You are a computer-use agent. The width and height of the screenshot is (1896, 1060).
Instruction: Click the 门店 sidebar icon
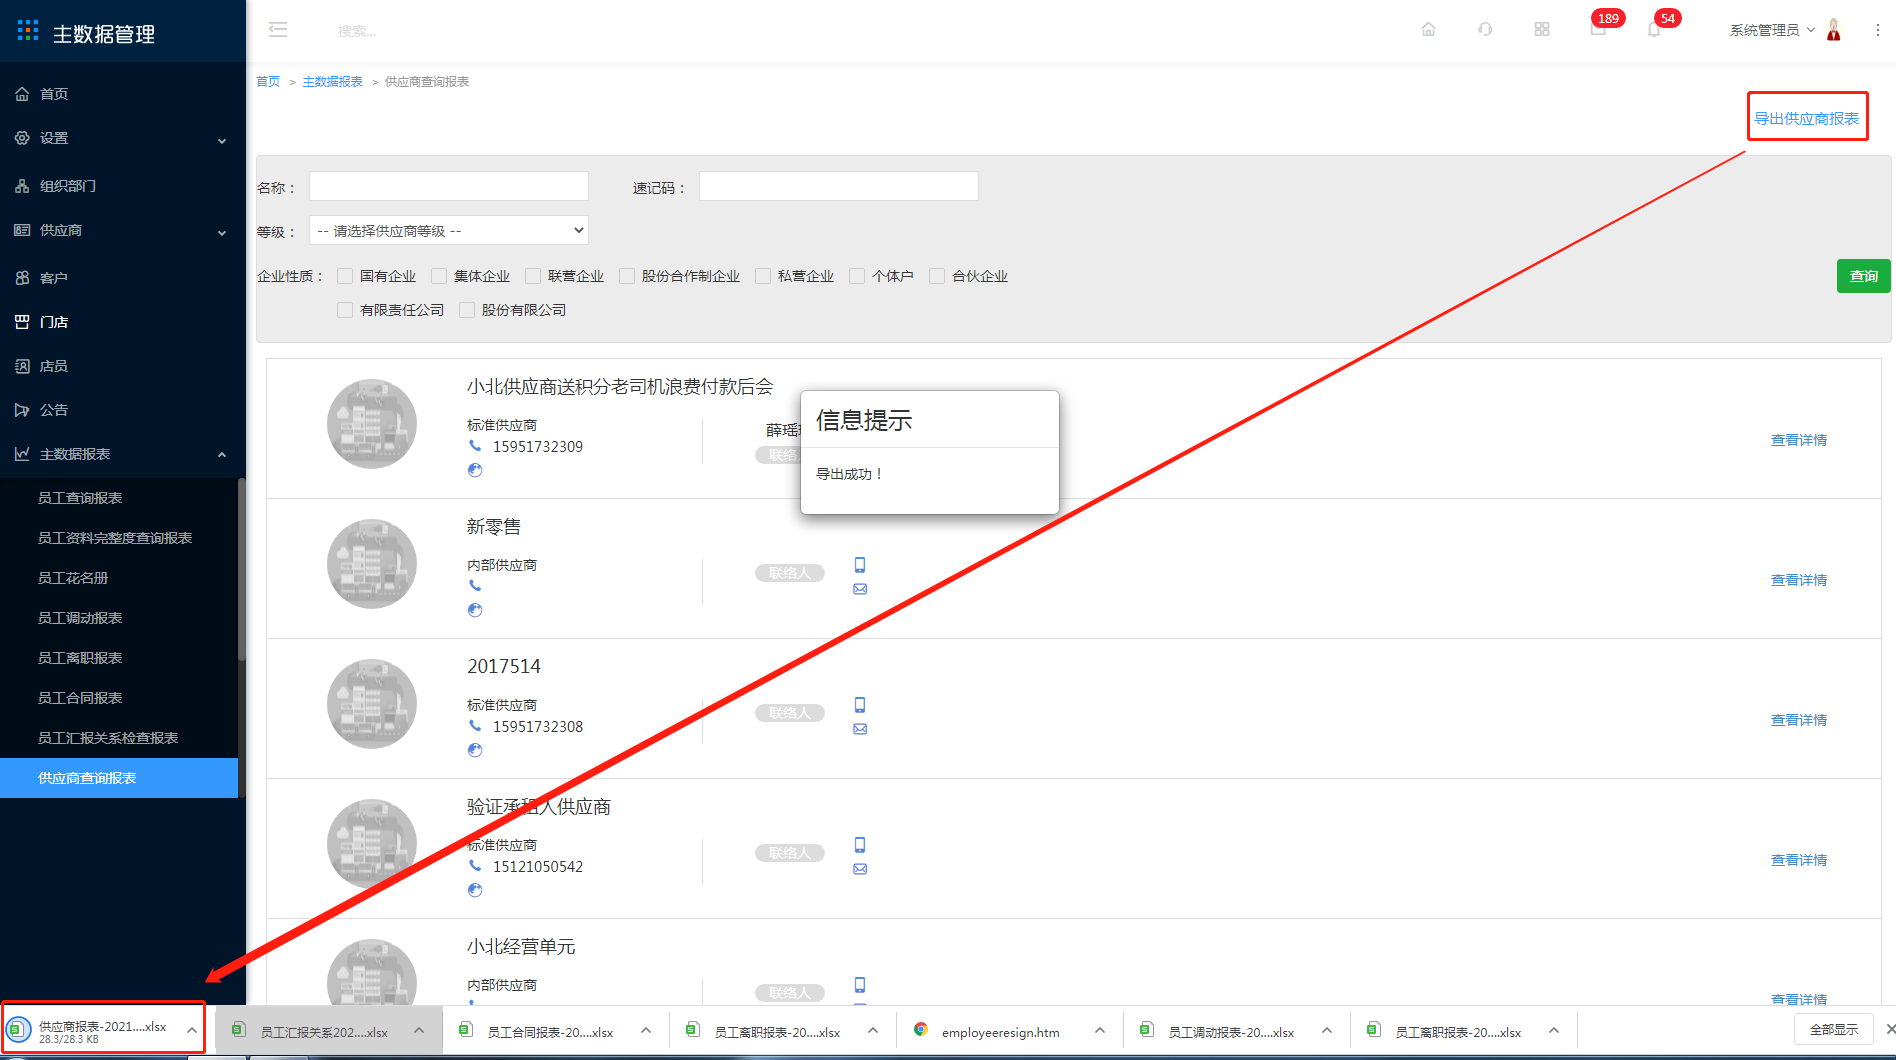pos(22,322)
